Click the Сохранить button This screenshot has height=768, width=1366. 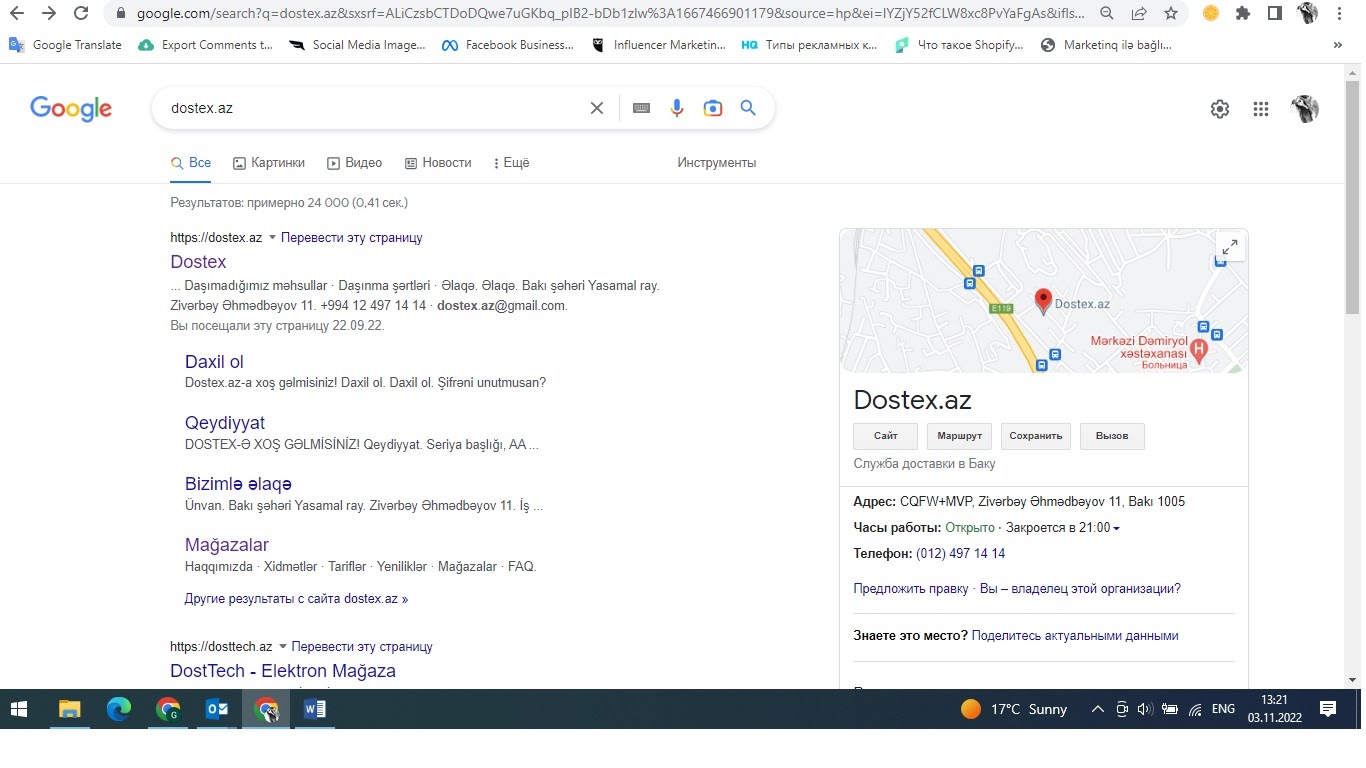point(1036,436)
